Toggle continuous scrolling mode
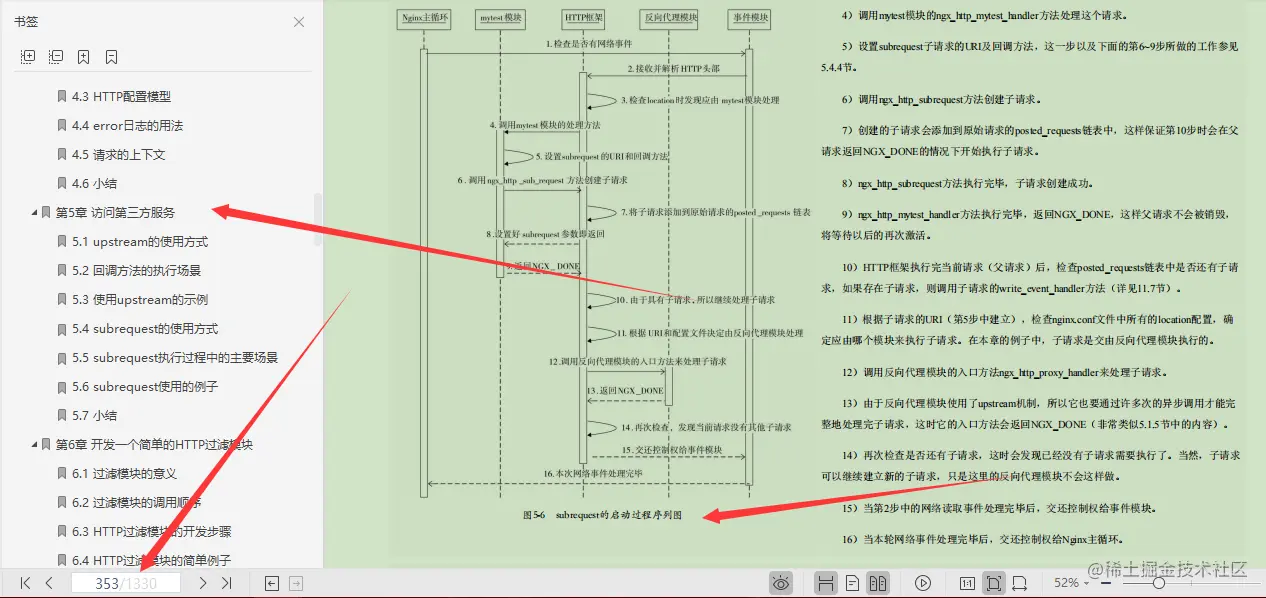Viewport: 1266px width, 598px height. pyautogui.click(x=826, y=583)
